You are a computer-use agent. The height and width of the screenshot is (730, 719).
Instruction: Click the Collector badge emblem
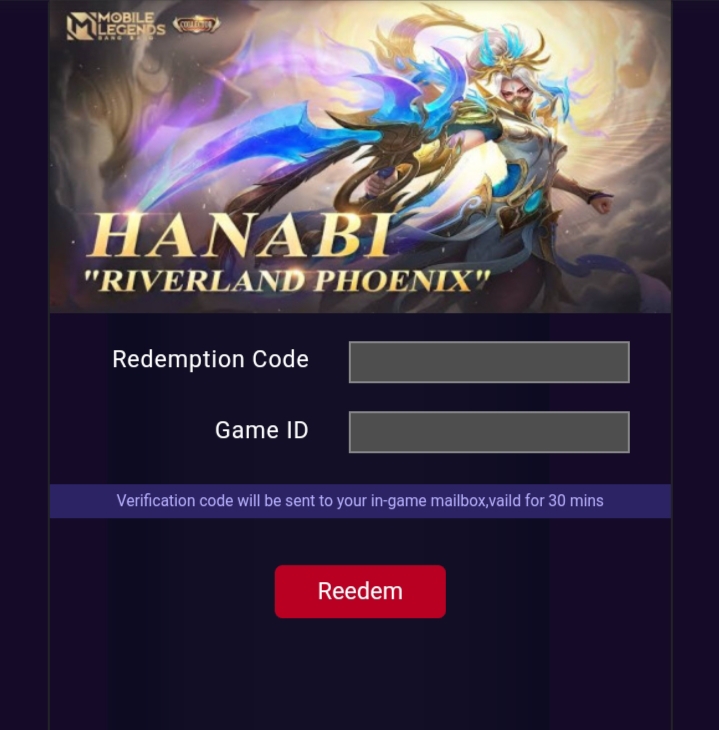(196, 24)
